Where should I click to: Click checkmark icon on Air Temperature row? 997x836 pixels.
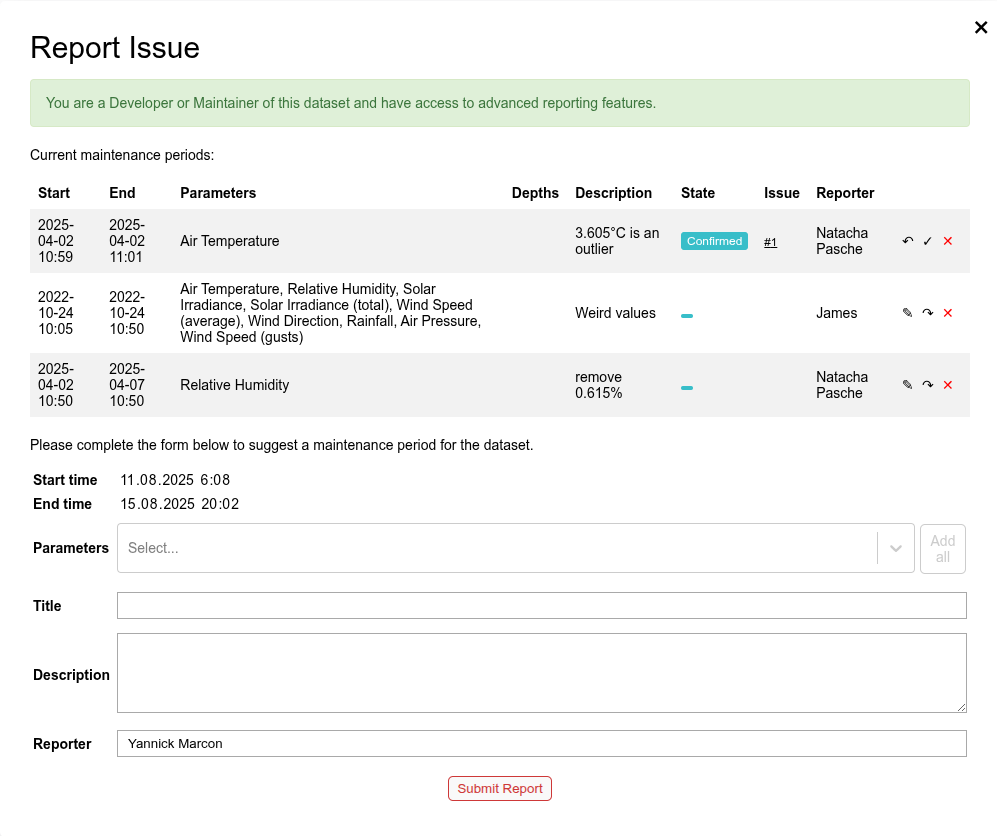tap(928, 241)
